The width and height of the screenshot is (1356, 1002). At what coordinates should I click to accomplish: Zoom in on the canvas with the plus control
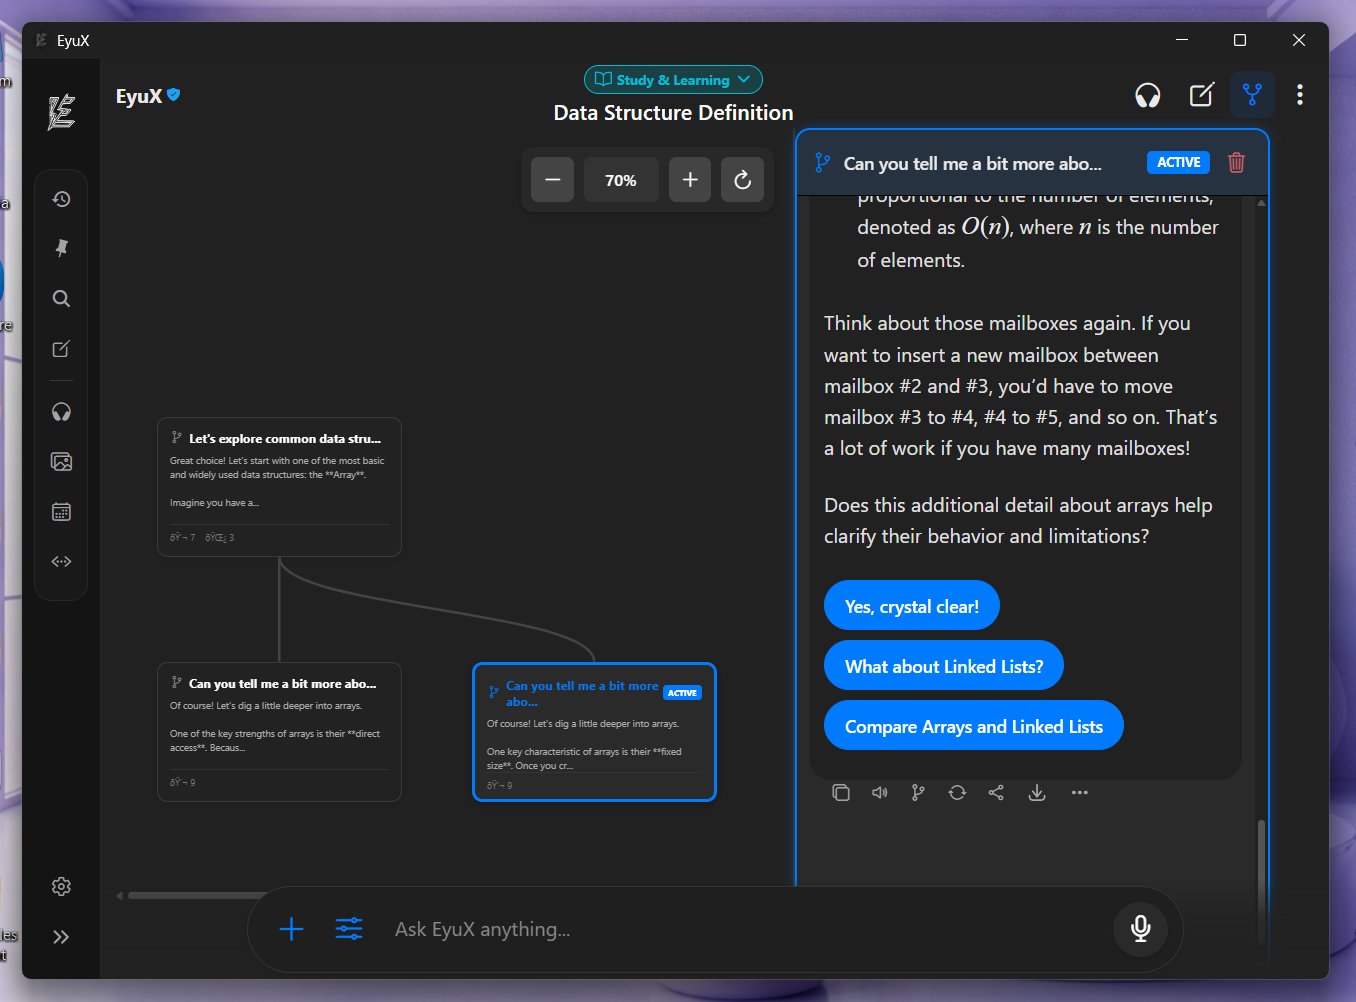click(x=689, y=180)
